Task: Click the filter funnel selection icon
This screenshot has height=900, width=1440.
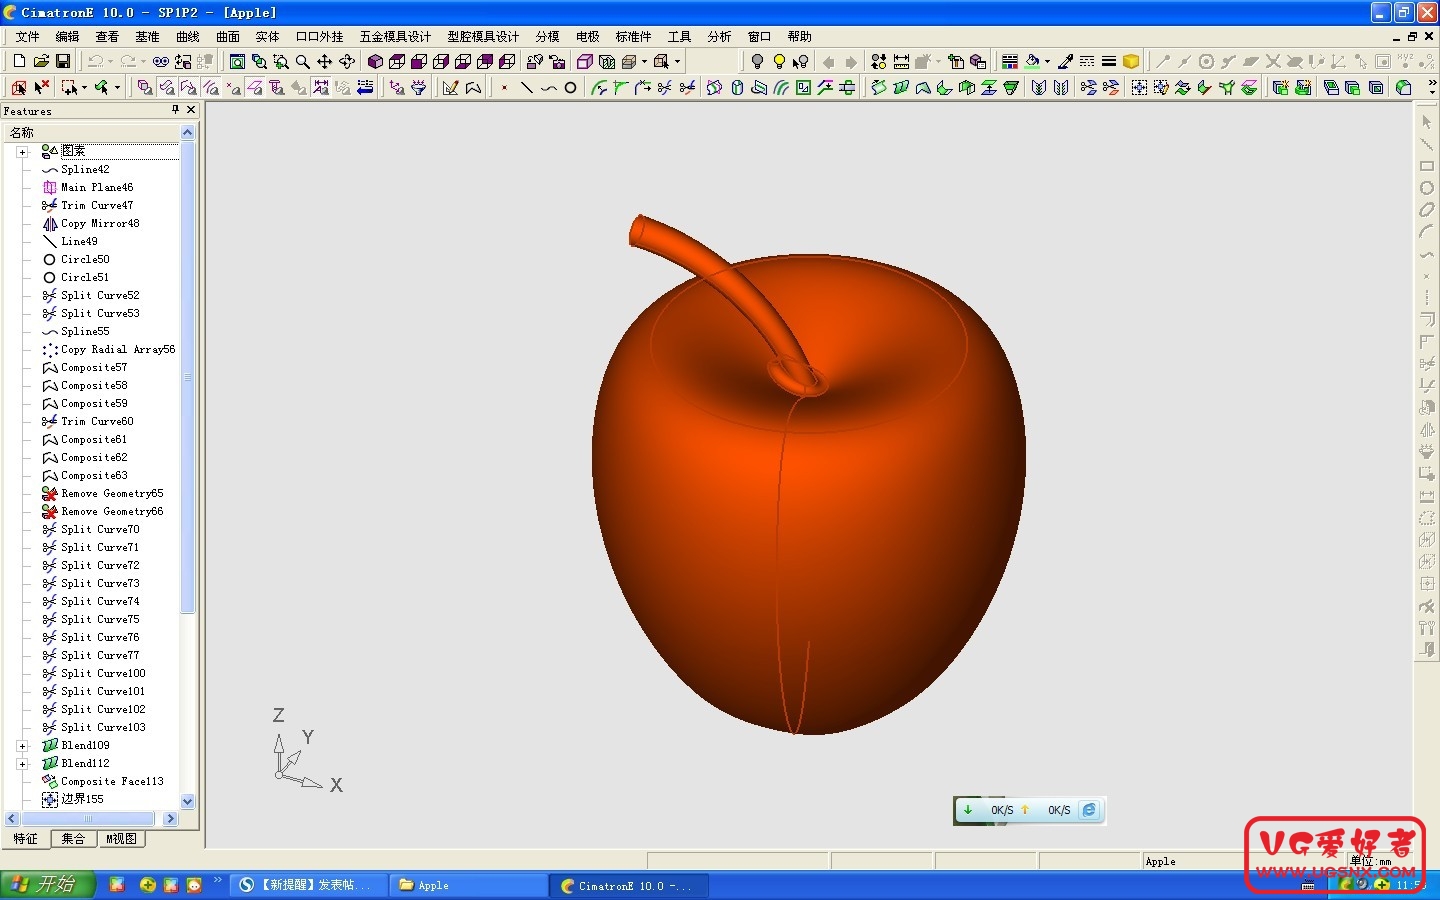Action: [419, 88]
